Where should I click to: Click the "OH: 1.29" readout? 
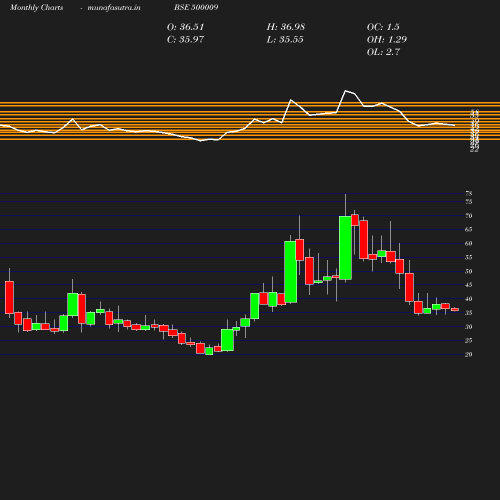point(387,40)
